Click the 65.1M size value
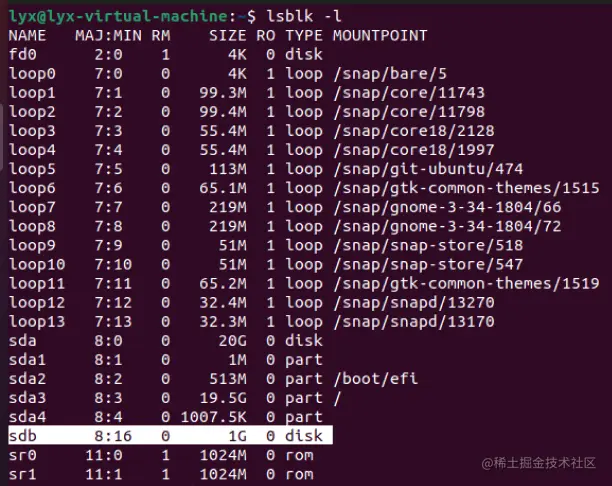 pyautogui.click(x=223, y=188)
